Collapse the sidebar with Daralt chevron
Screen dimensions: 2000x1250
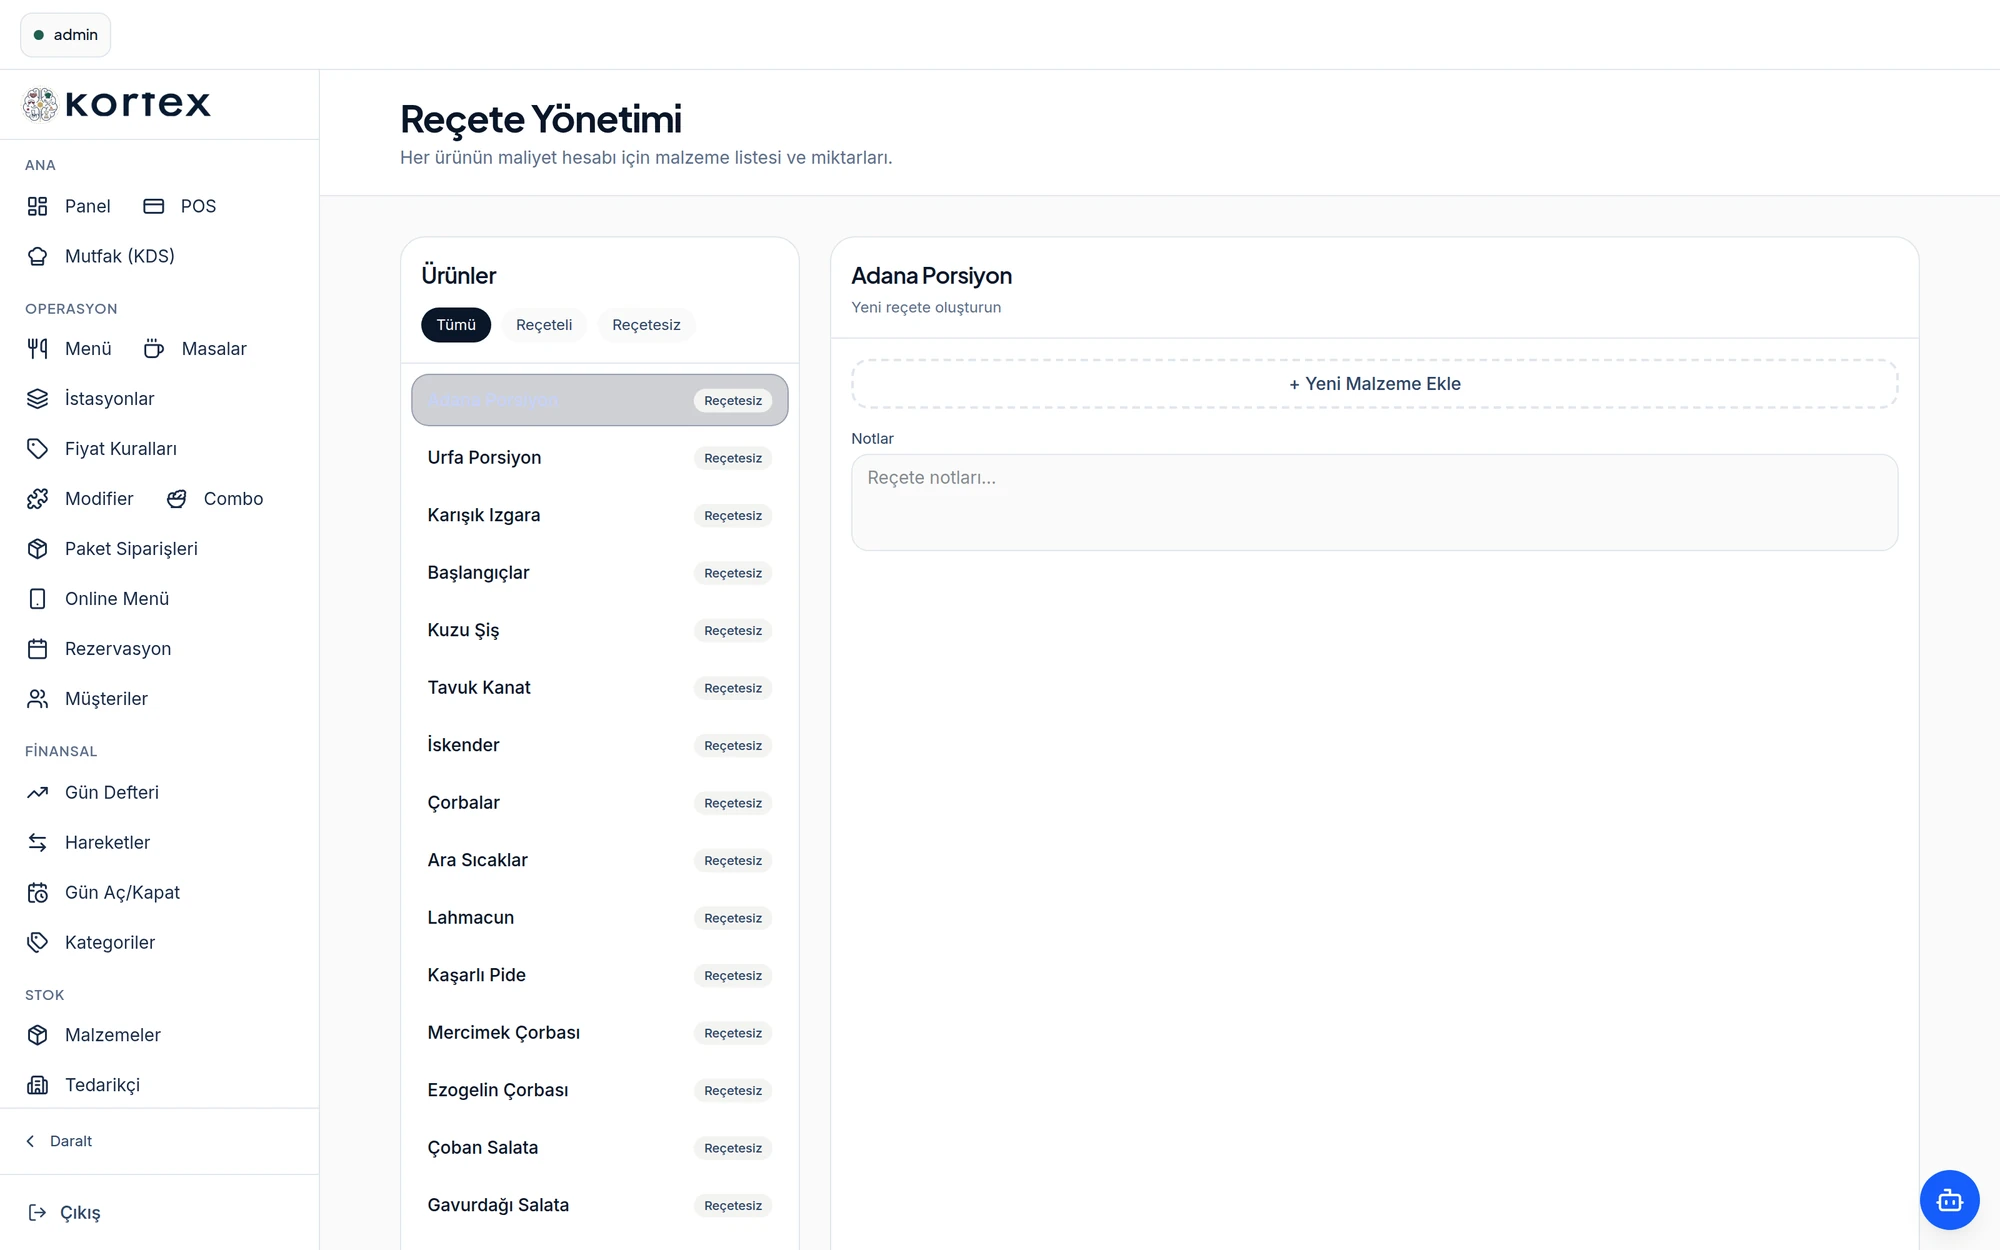tap(30, 1141)
